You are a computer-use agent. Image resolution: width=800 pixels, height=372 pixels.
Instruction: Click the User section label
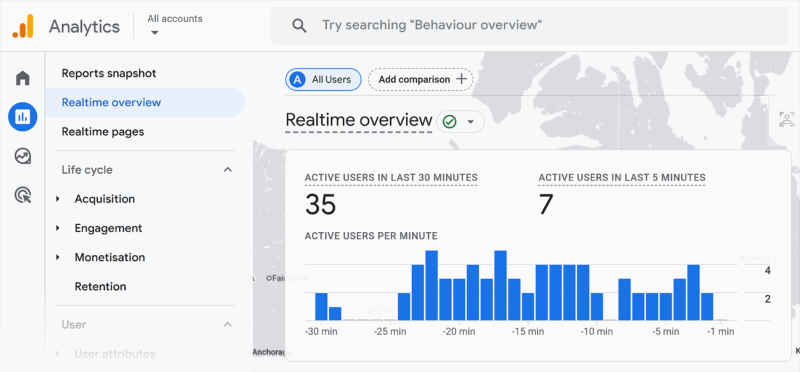pos(74,324)
